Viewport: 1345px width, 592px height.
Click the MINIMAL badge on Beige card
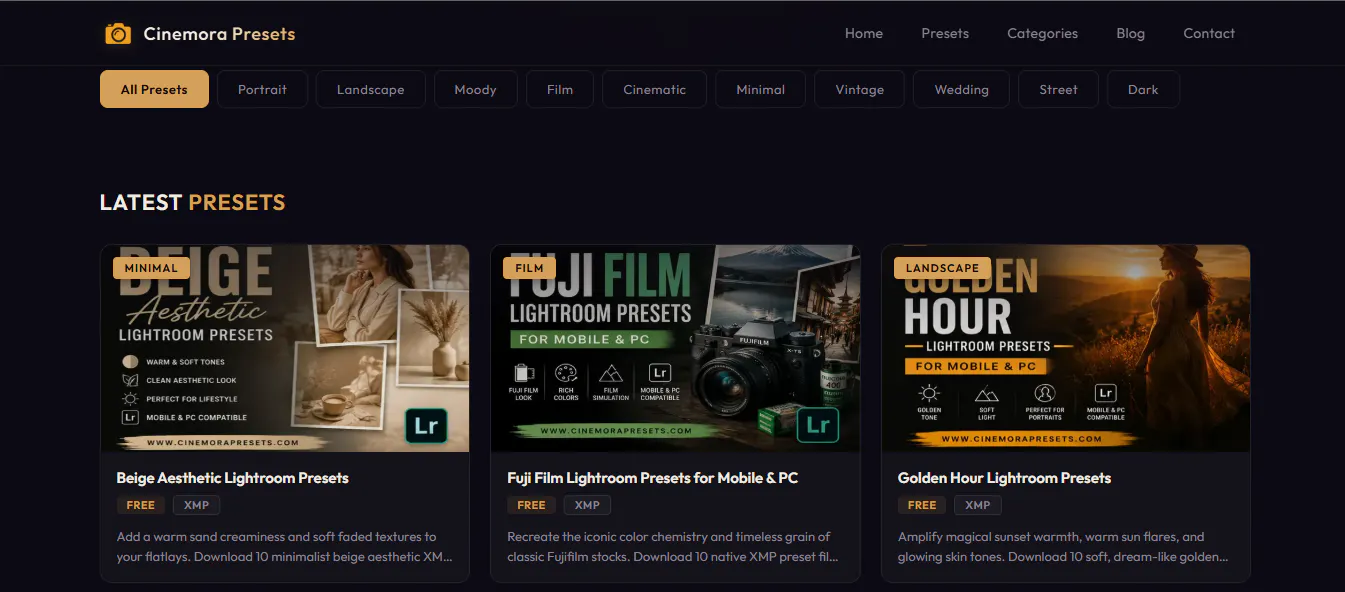tap(151, 268)
